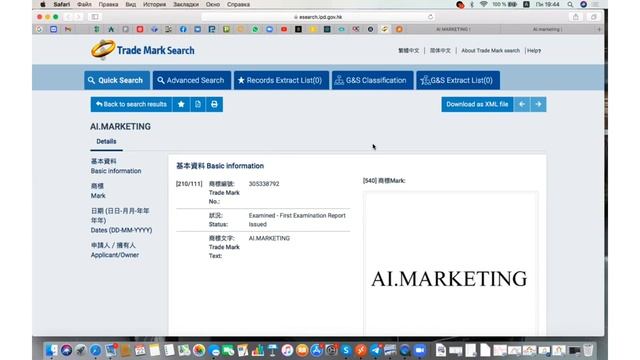Screen dimensions: 640x360
Task: Open Photos app from the Dock
Action: click(x=199, y=350)
